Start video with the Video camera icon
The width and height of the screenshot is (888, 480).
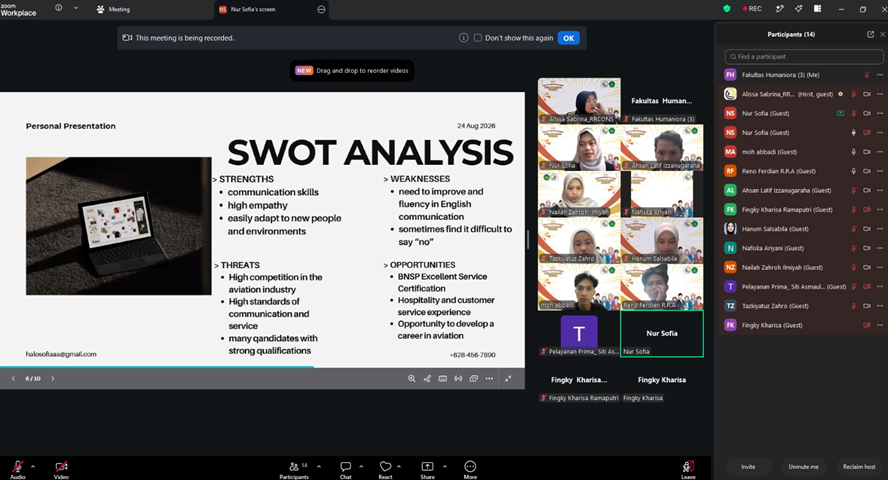pos(61,466)
